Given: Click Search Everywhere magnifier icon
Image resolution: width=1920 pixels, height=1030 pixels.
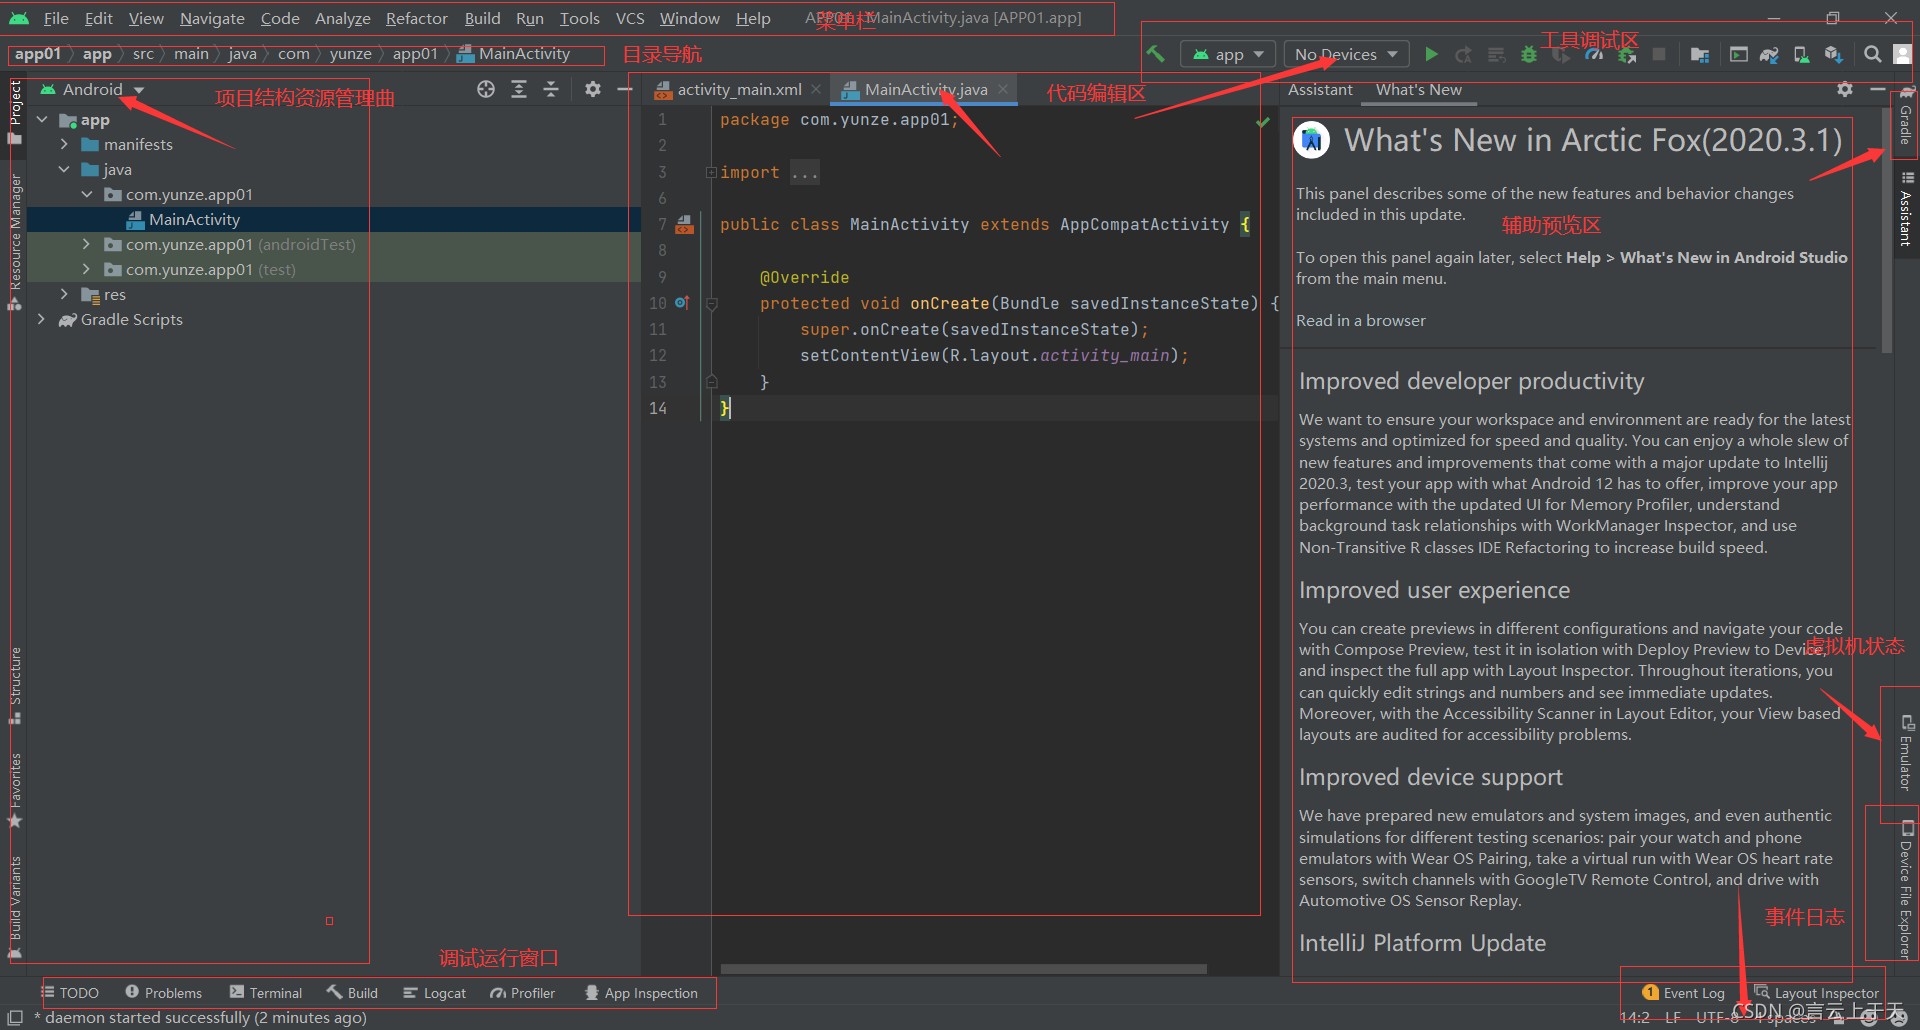Looking at the screenshot, I should tap(1872, 54).
